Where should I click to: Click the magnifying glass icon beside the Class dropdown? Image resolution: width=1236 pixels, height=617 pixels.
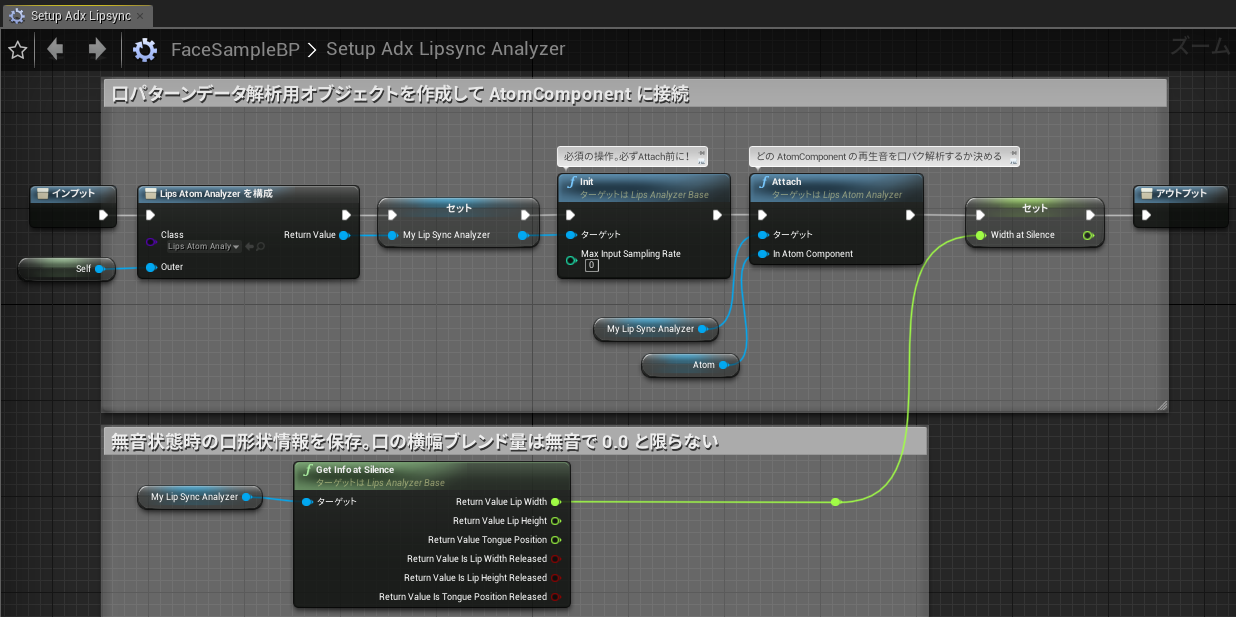260,247
